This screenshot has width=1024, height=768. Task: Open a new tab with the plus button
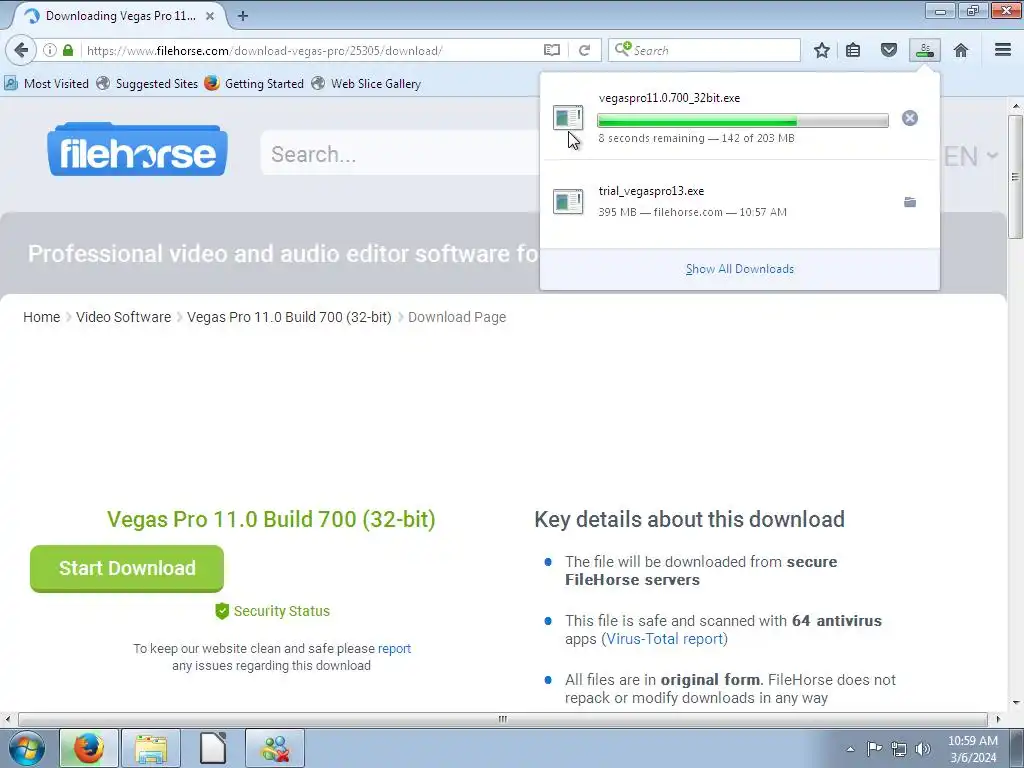pos(242,16)
